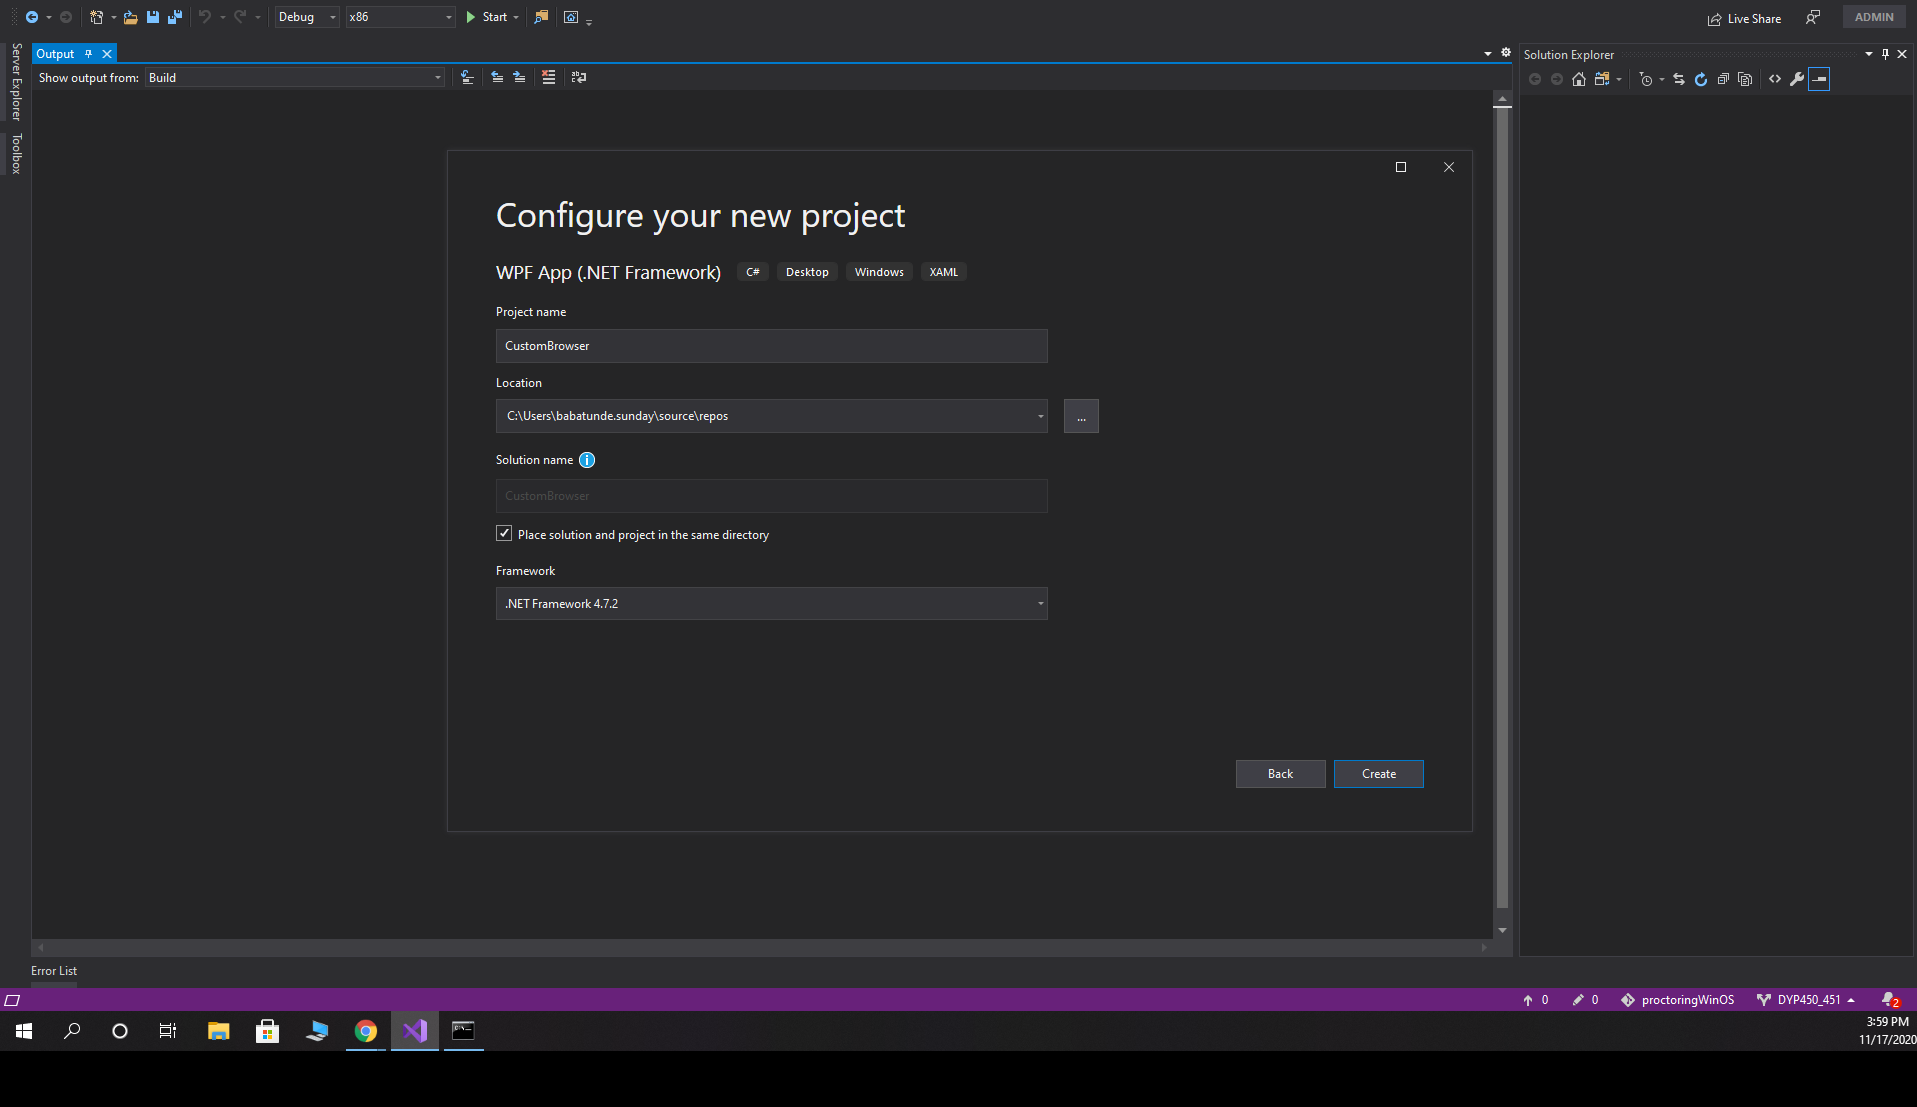Click the Create button
The width and height of the screenshot is (1917, 1107).
[1378, 773]
